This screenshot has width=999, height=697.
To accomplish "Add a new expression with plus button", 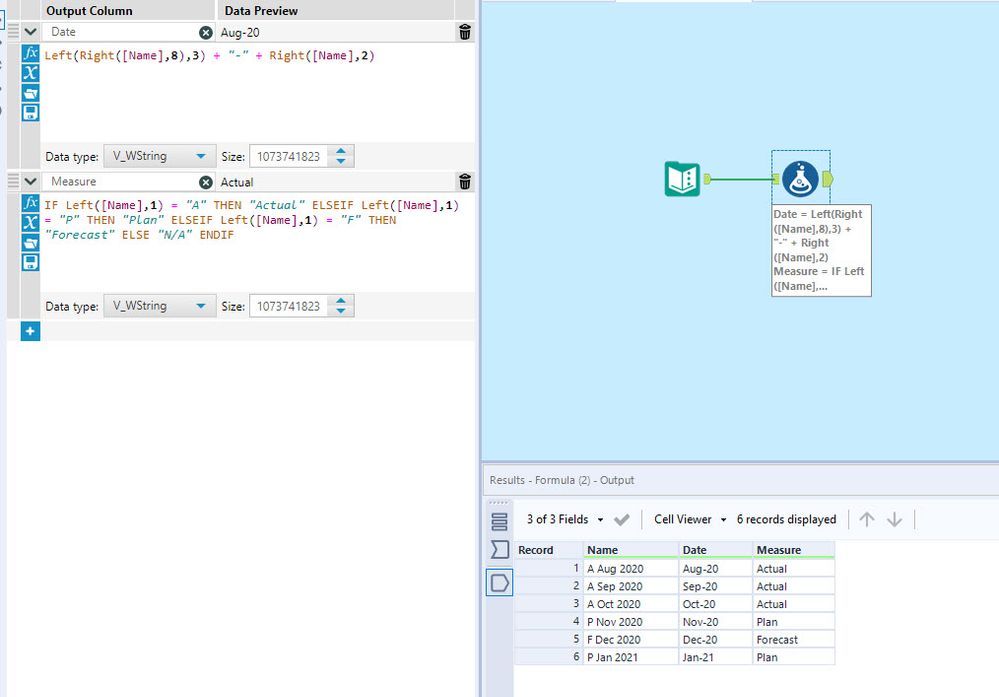I will [30, 331].
